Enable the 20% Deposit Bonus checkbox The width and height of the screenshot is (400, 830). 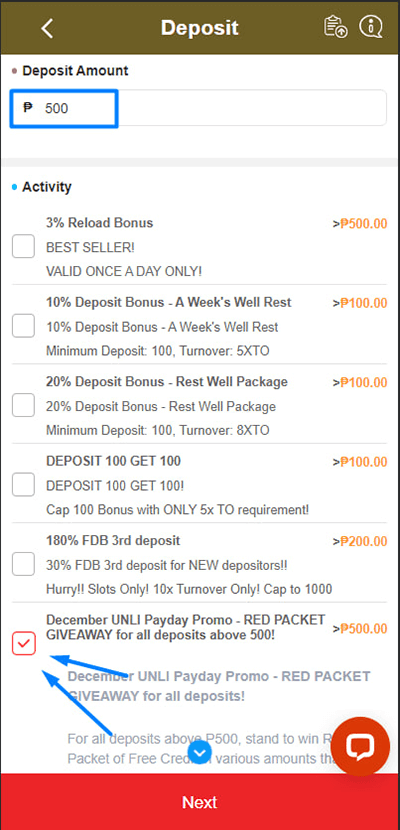(x=24, y=405)
